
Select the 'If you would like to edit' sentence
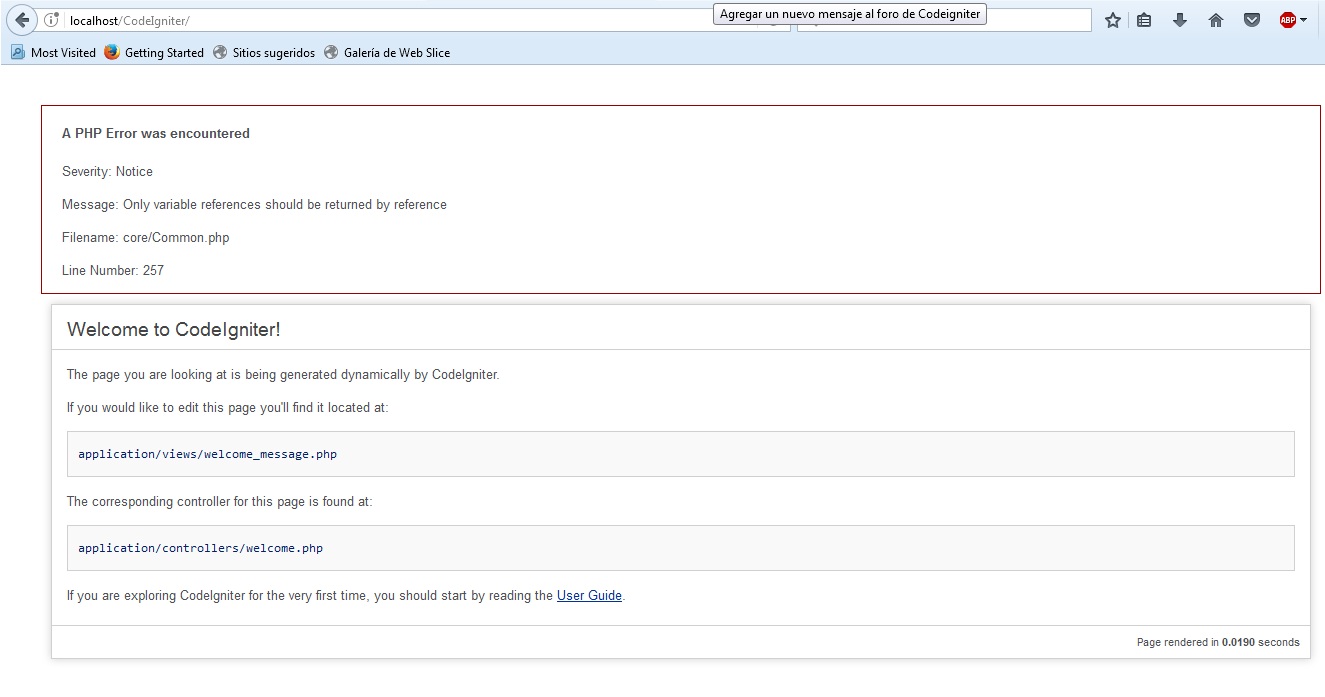(x=227, y=407)
